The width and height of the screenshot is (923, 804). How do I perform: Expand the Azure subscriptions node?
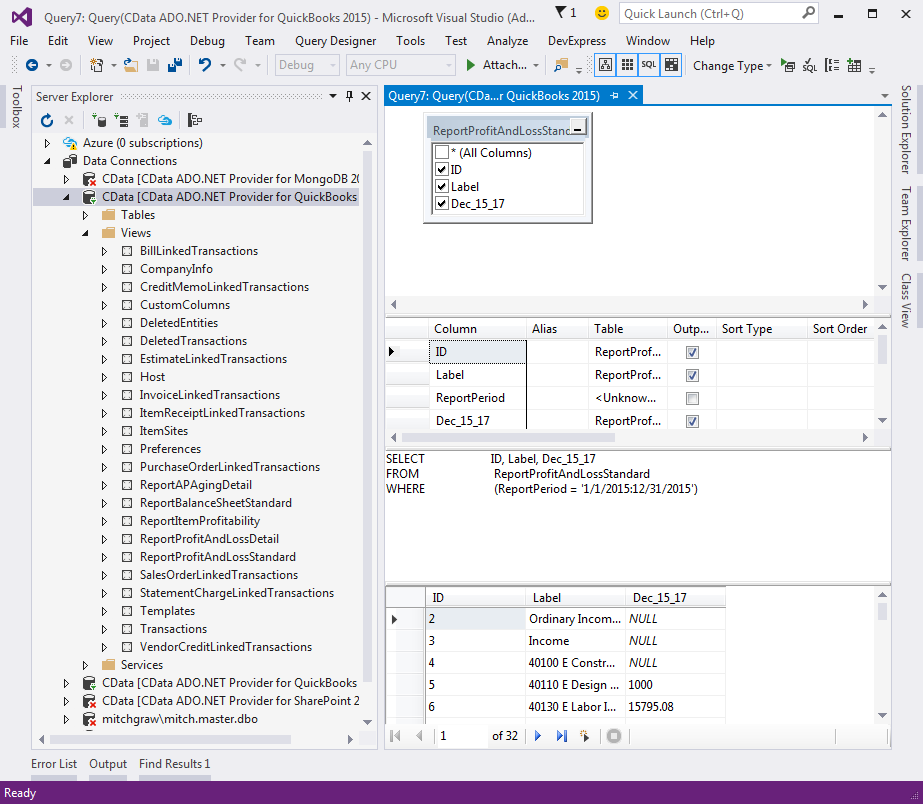point(47,143)
